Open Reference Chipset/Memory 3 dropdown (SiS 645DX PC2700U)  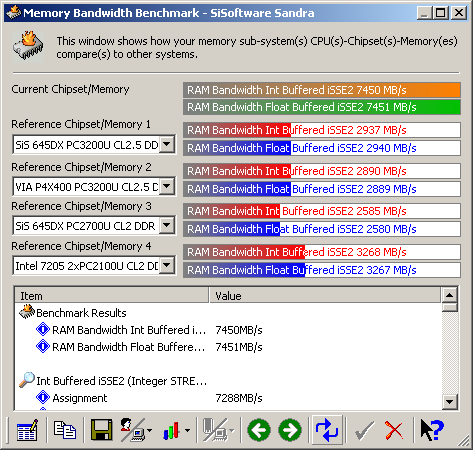(167, 226)
